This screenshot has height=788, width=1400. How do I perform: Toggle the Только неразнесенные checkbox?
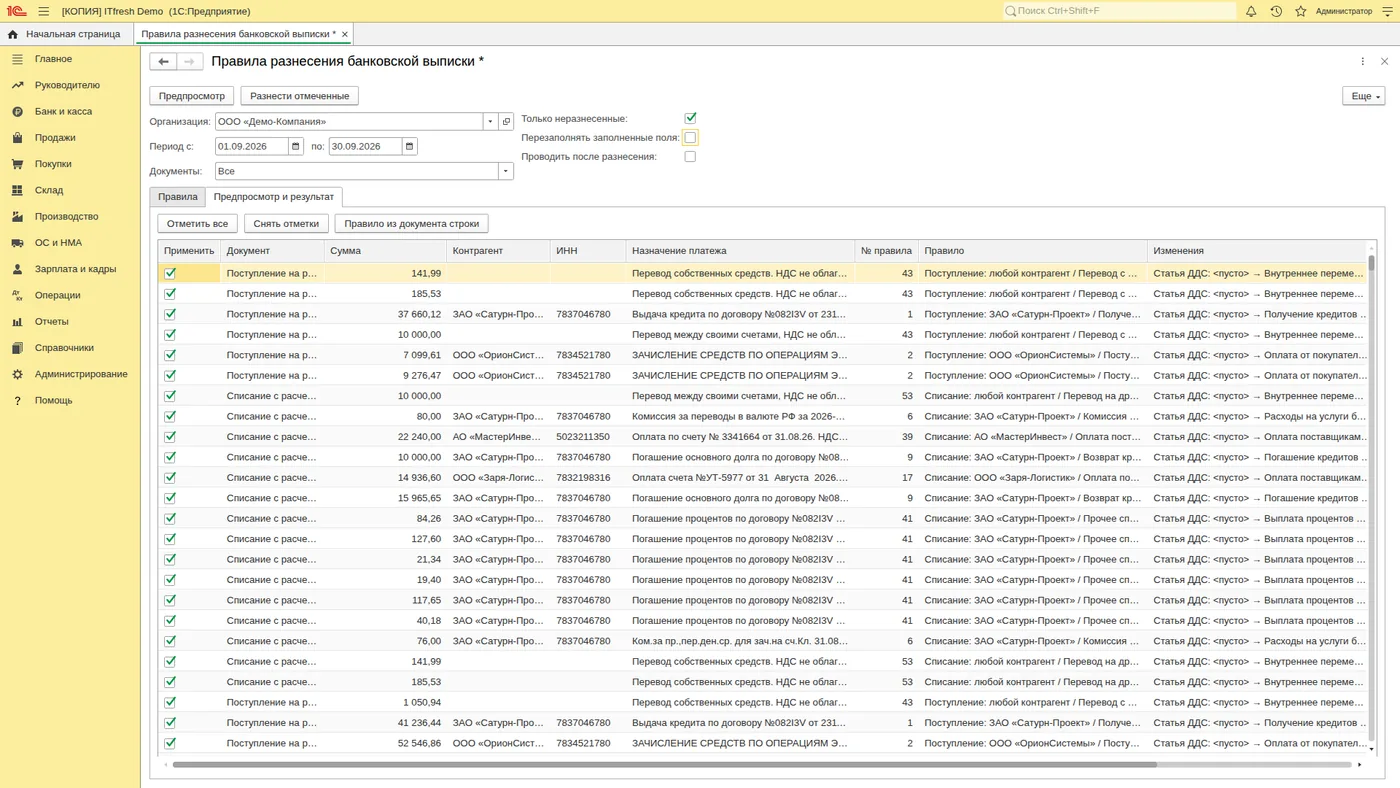[x=690, y=118]
